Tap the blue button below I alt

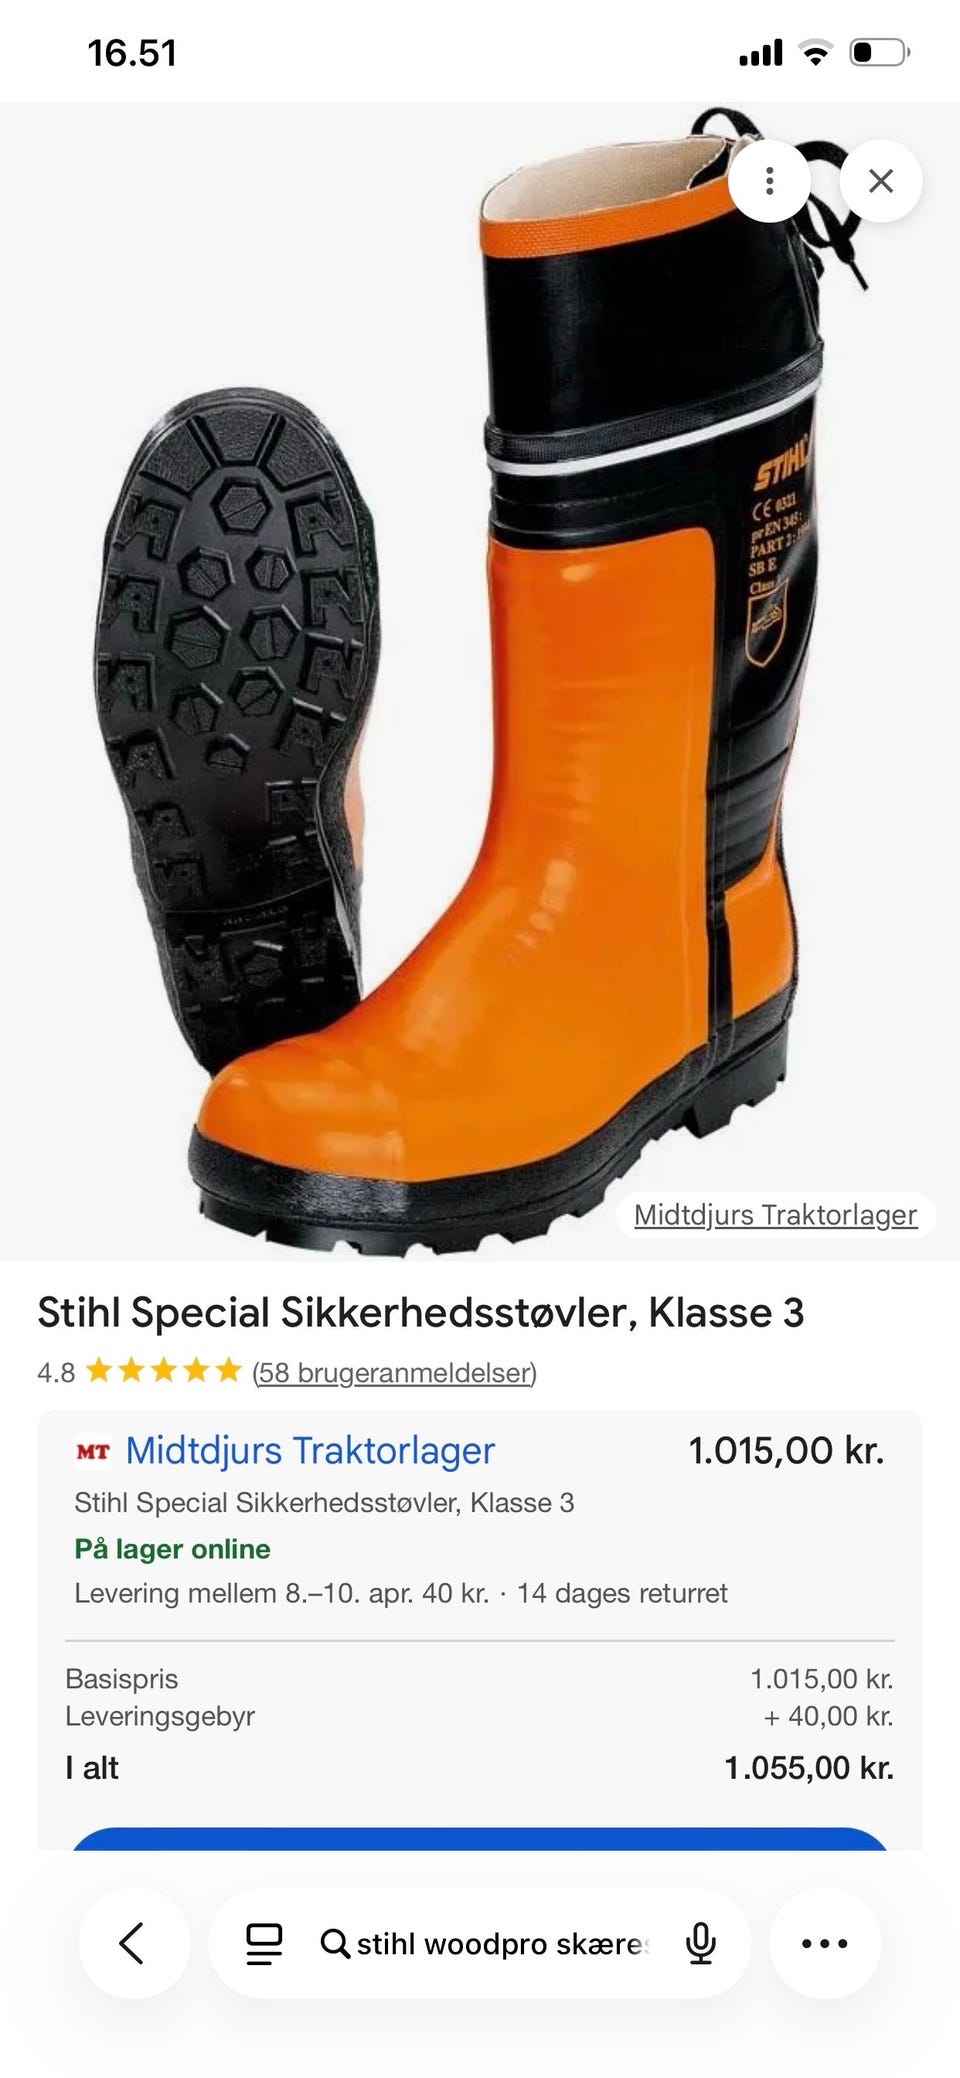[480, 1838]
